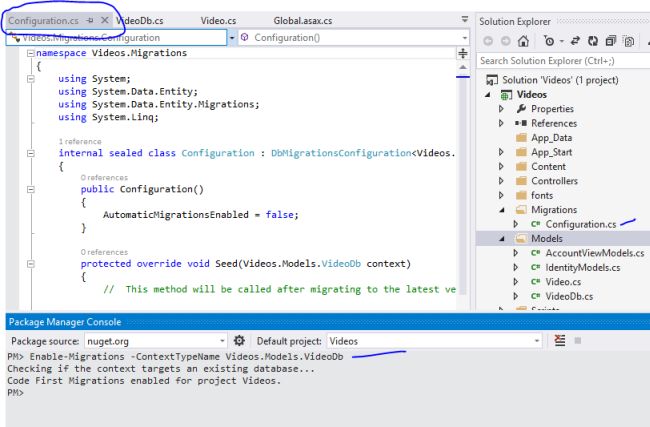Expand the App_Start folder
This screenshot has width=650, height=427.
[x=501, y=152]
